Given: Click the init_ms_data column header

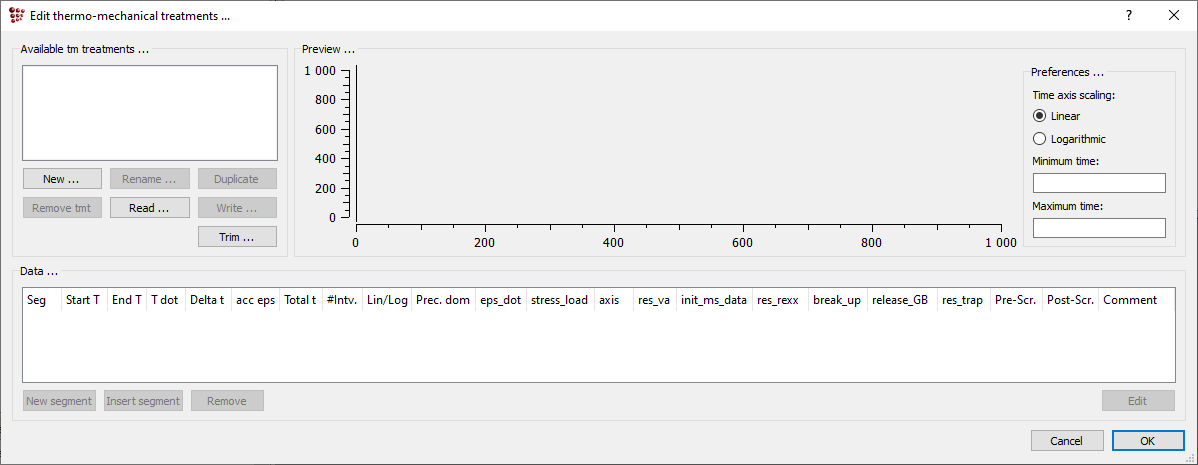Looking at the screenshot, I should [713, 300].
